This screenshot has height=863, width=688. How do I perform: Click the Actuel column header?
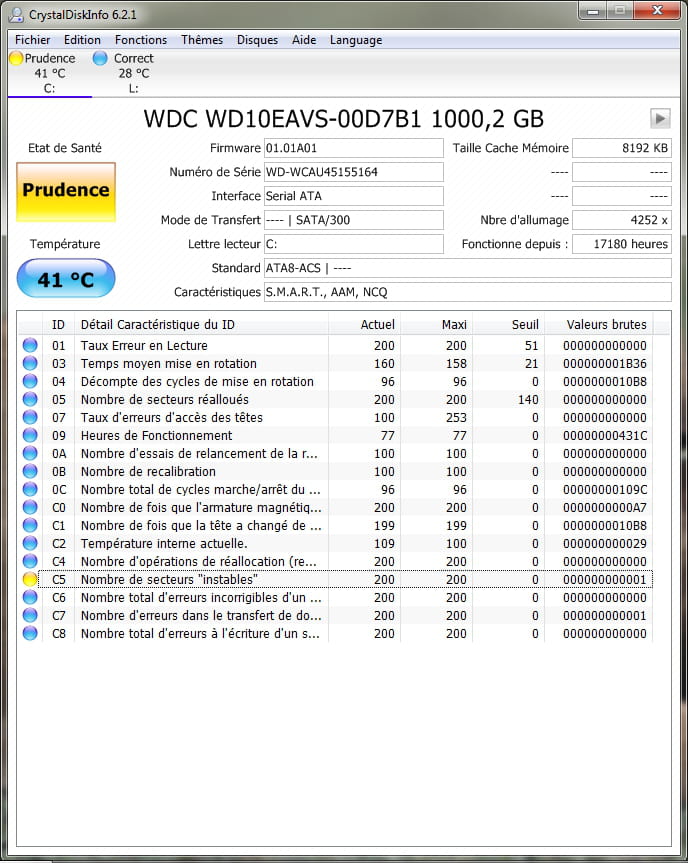(x=364, y=325)
